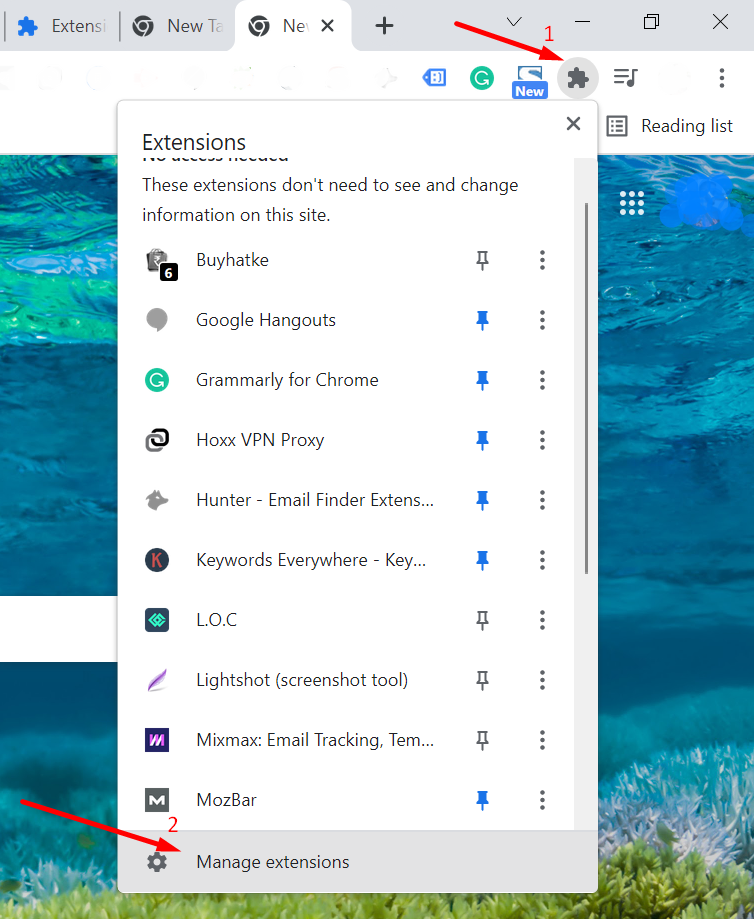
Task: Close the Extensions popup panel
Action: (573, 124)
